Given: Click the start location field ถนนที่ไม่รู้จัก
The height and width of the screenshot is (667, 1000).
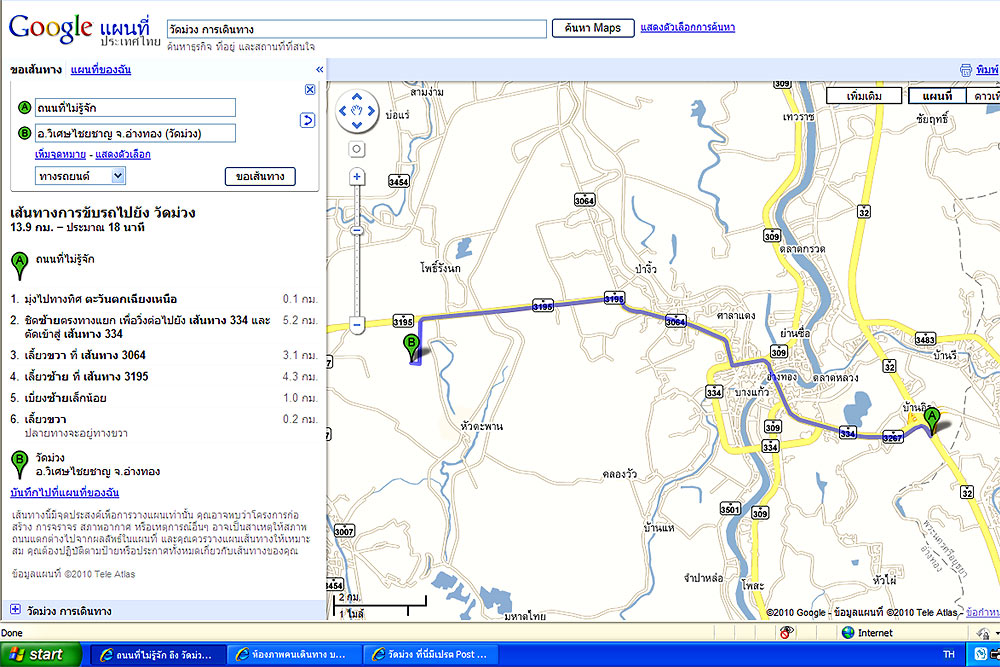Looking at the screenshot, I should coord(135,107).
